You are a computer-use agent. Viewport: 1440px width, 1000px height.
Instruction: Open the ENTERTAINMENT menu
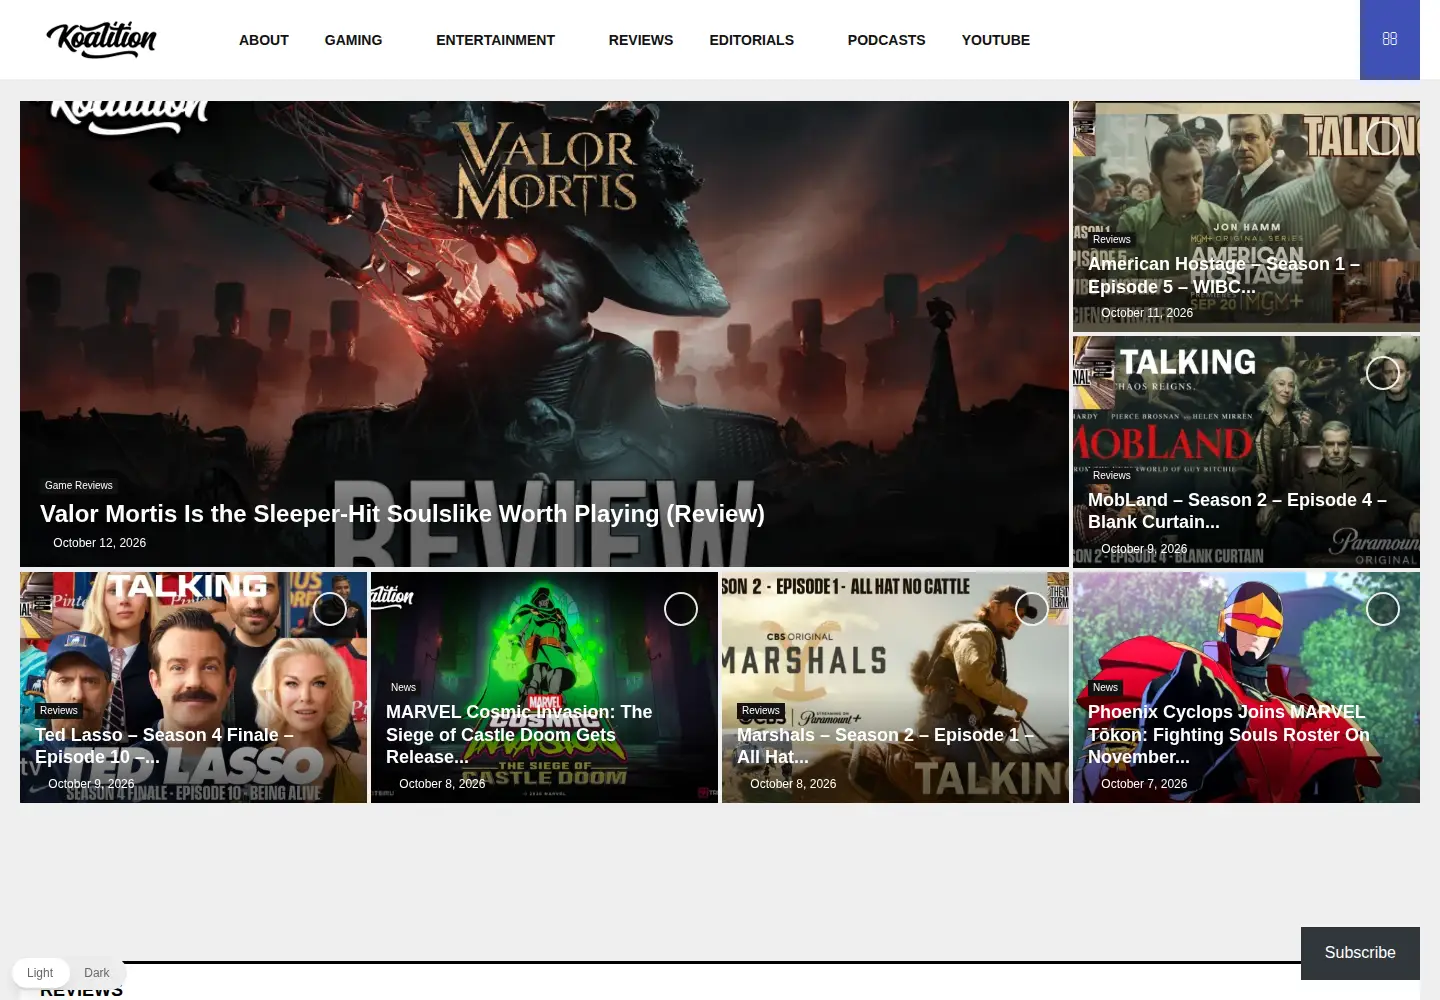point(495,40)
